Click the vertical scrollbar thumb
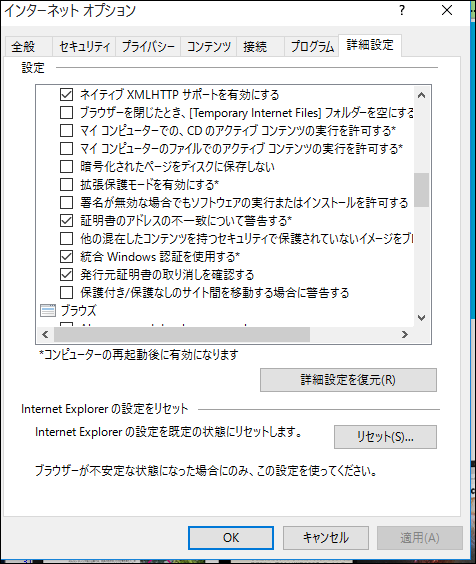Image resolution: width=476 pixels, height=564 pixels. pyautogui.click(x=421, y=190)
